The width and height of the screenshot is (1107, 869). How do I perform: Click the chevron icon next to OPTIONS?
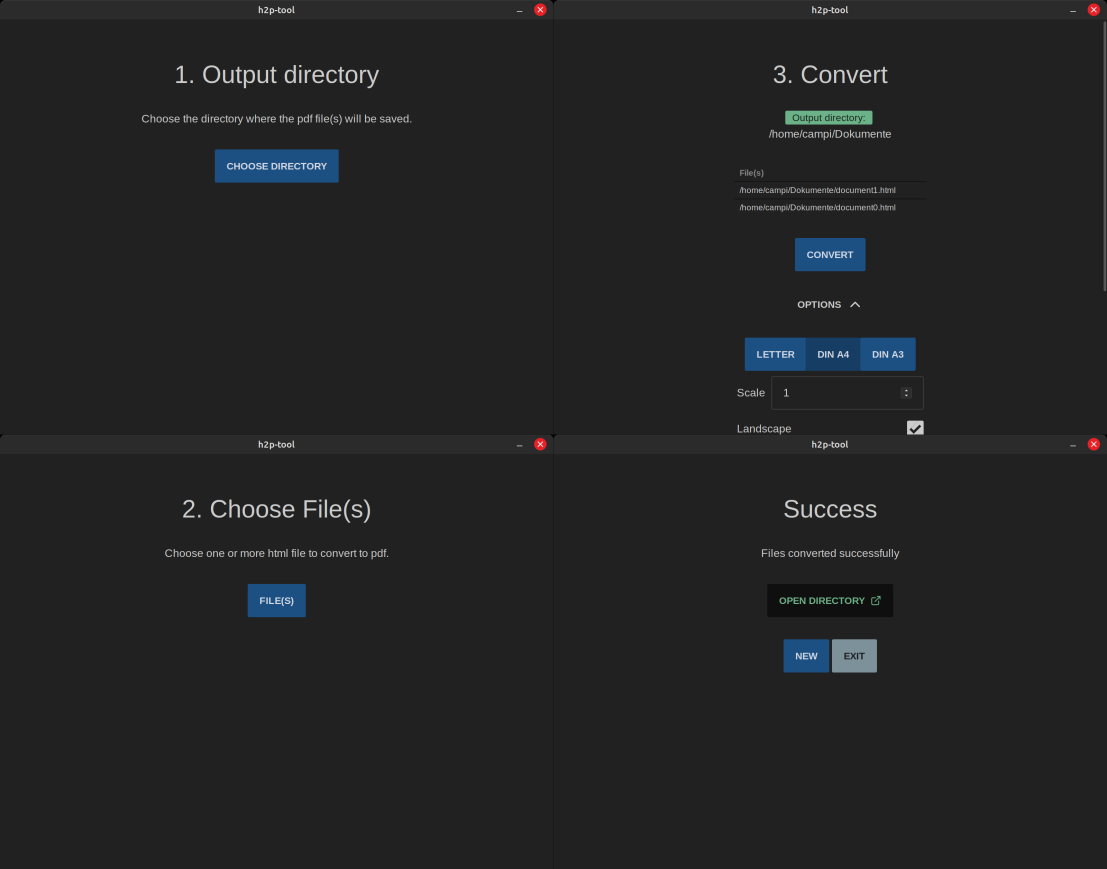pos(855,304)
